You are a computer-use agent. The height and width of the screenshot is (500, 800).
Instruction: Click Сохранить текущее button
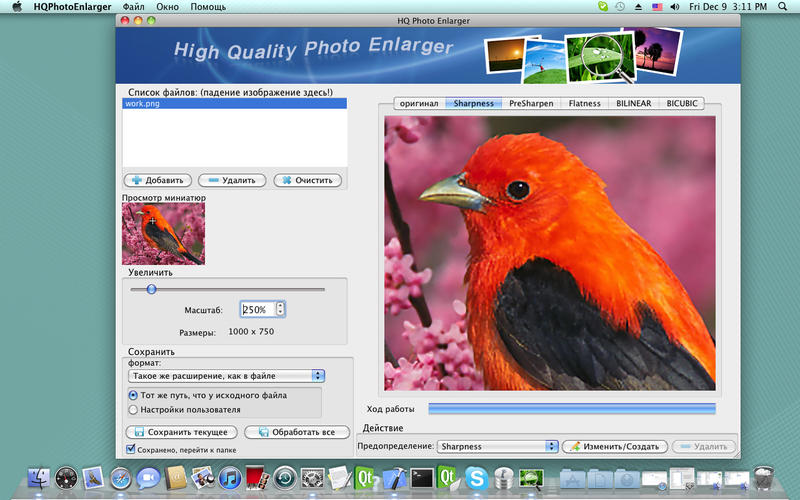point(182,432)
